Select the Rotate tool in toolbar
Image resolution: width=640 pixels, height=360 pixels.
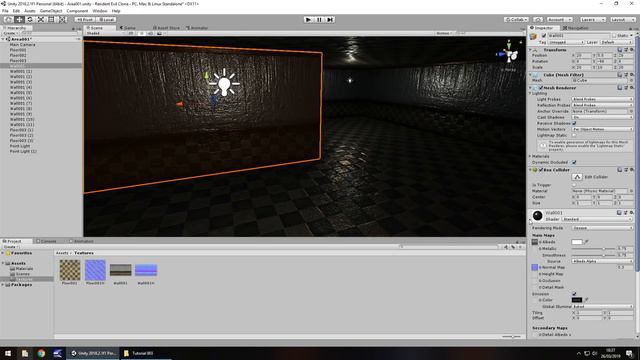tap(30, 20)
